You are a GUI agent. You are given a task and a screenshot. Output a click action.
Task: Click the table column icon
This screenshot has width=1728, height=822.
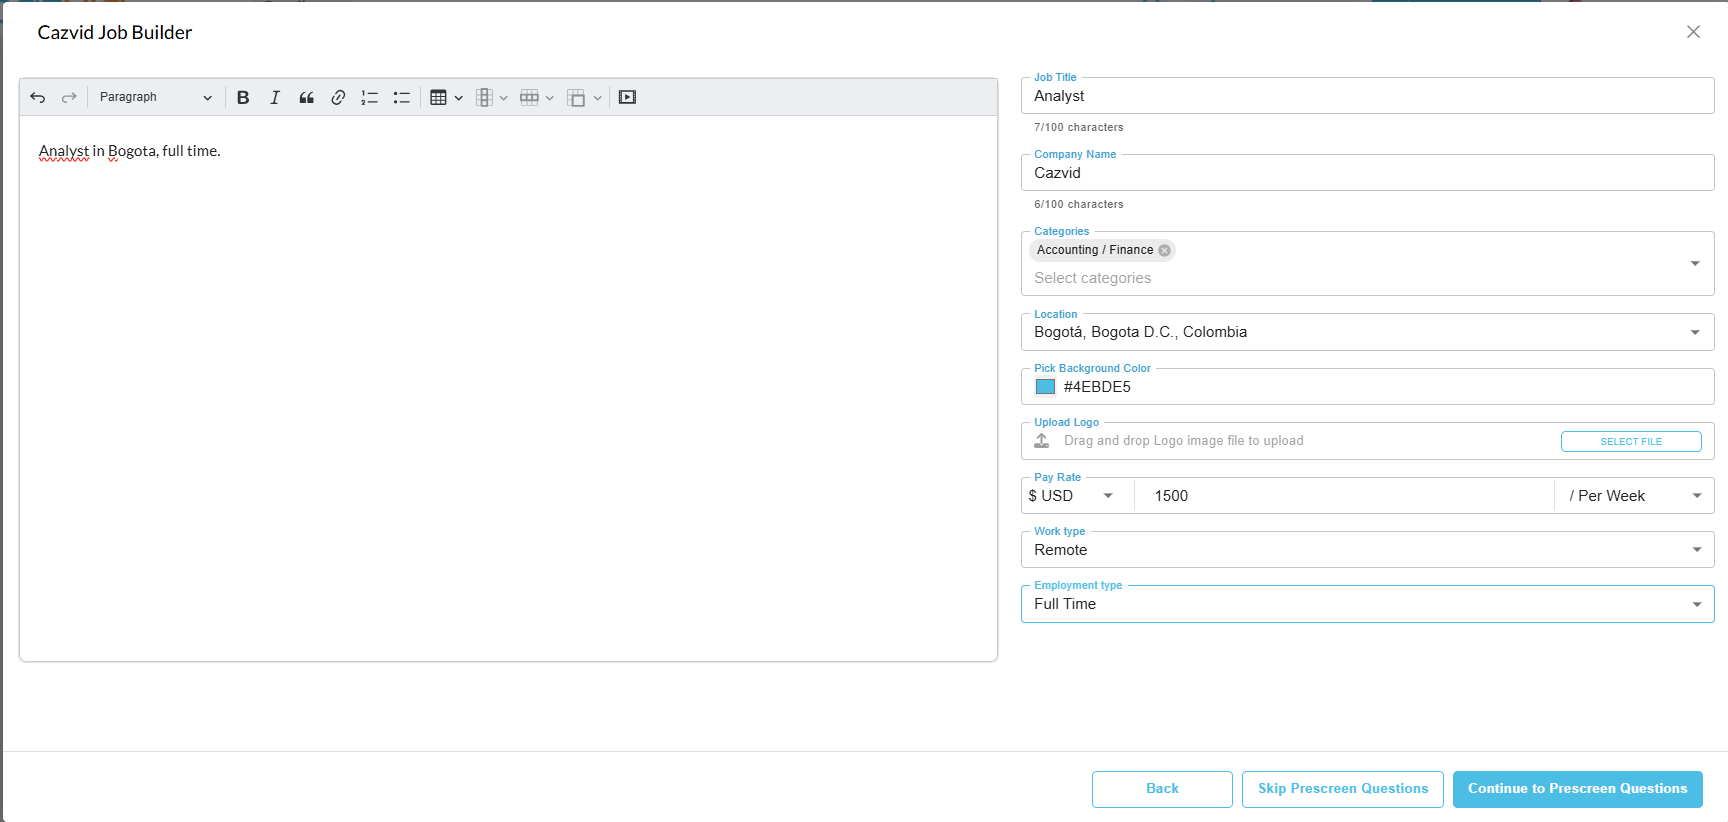pos(484,97)
